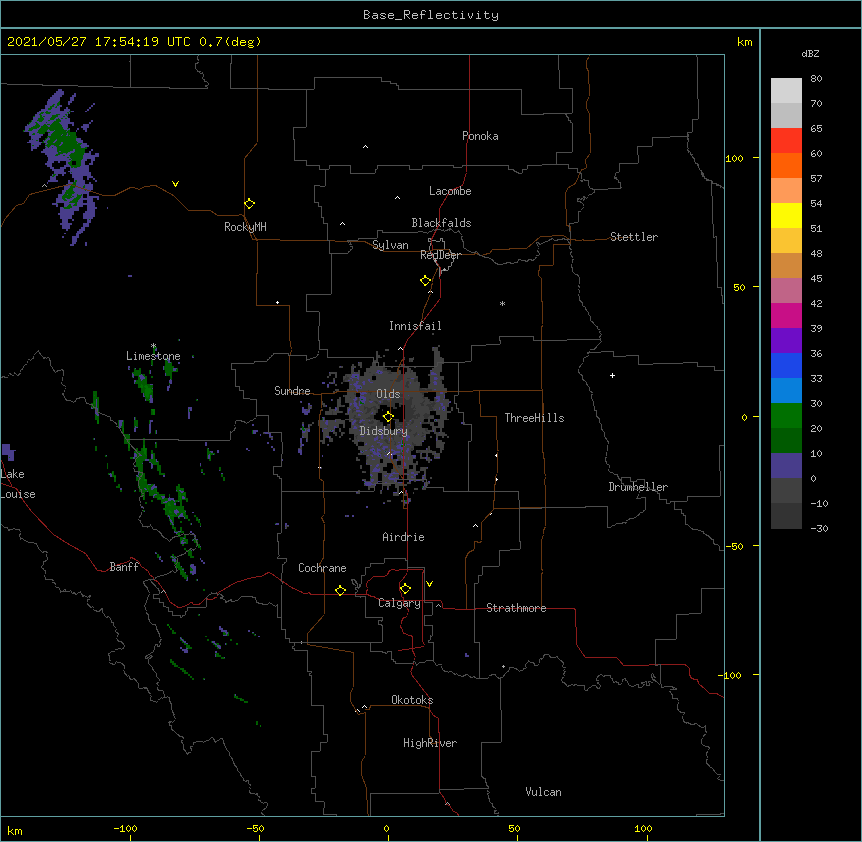Click the white plus marker north of Drumheller
The width and height of the screenshot is (862, 842).
612,375
